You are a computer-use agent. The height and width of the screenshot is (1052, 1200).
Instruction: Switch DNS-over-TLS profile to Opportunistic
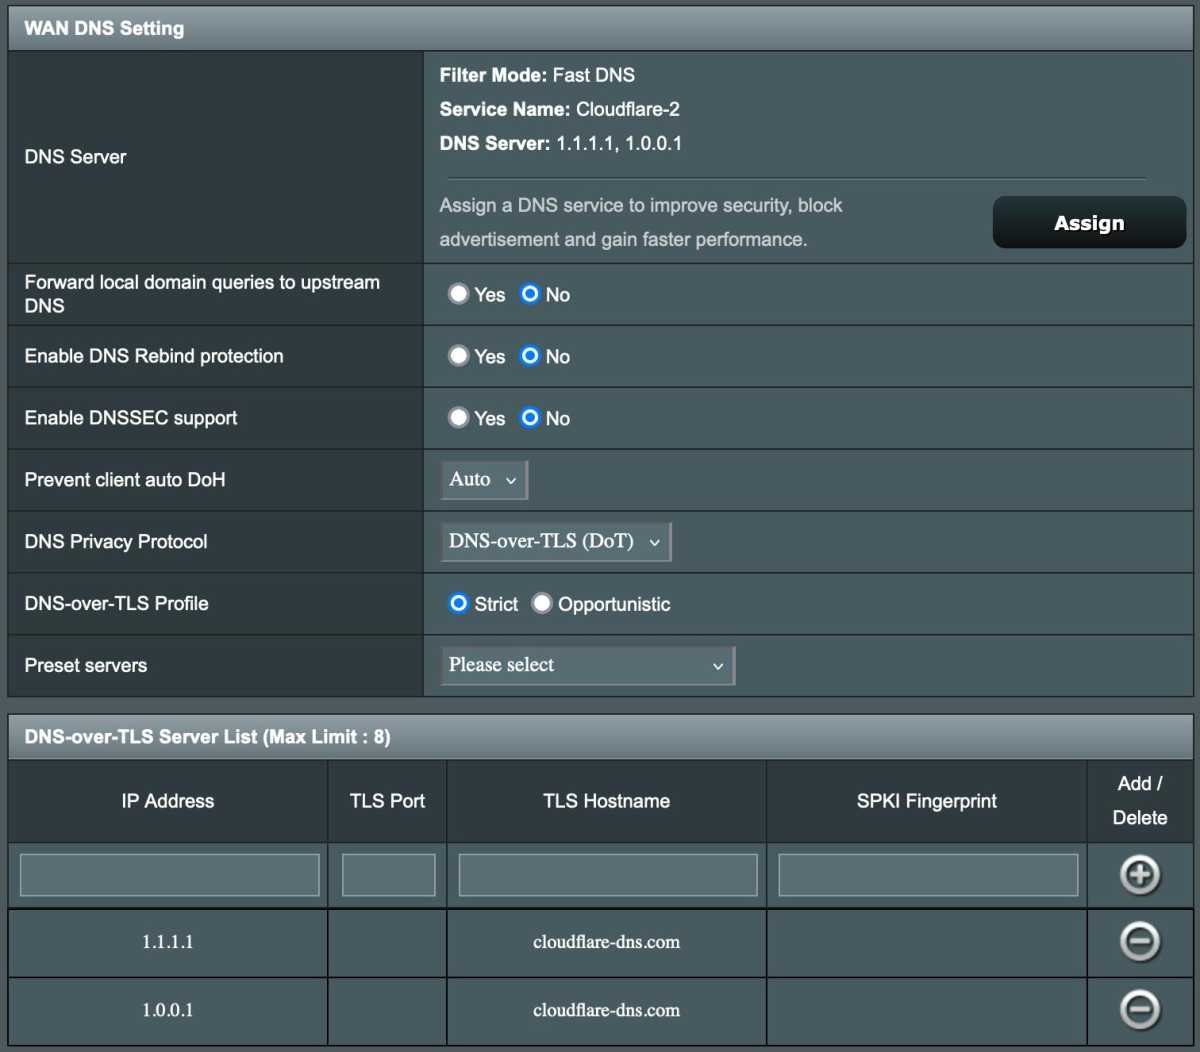tap(542, 603)
